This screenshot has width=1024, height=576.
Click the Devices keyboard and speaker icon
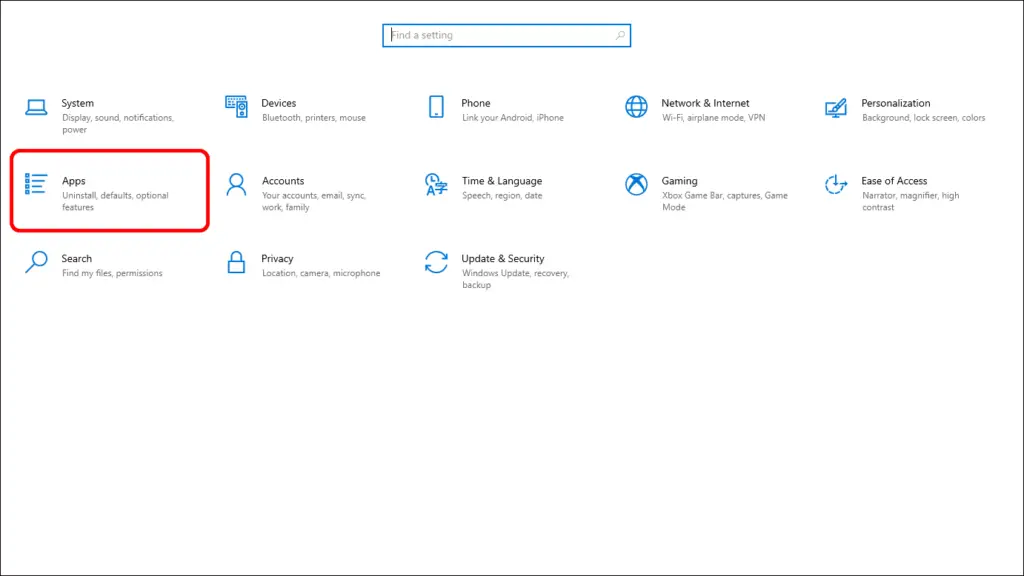tap(236, 106)
